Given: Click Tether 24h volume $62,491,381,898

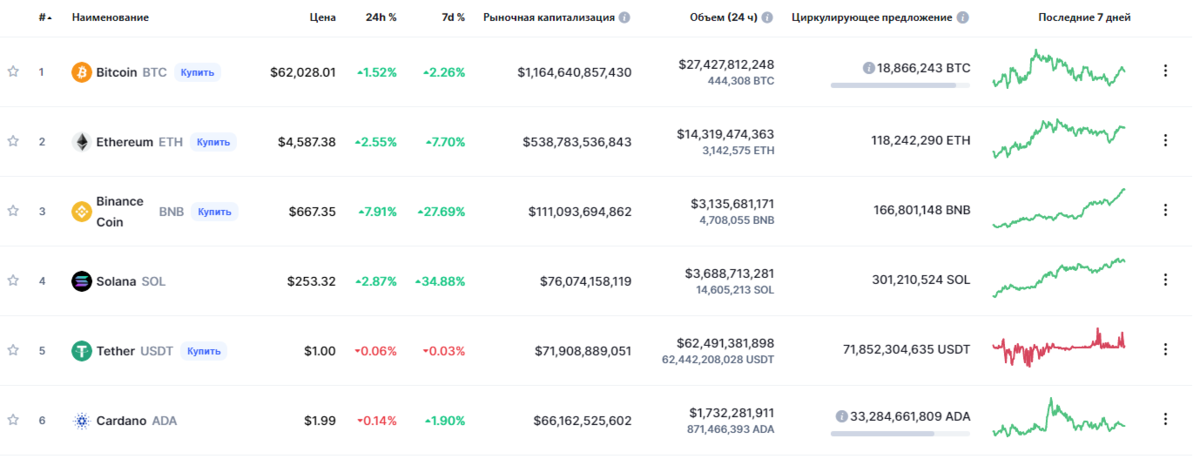Looking at the screenshot, I should [726, 343].
